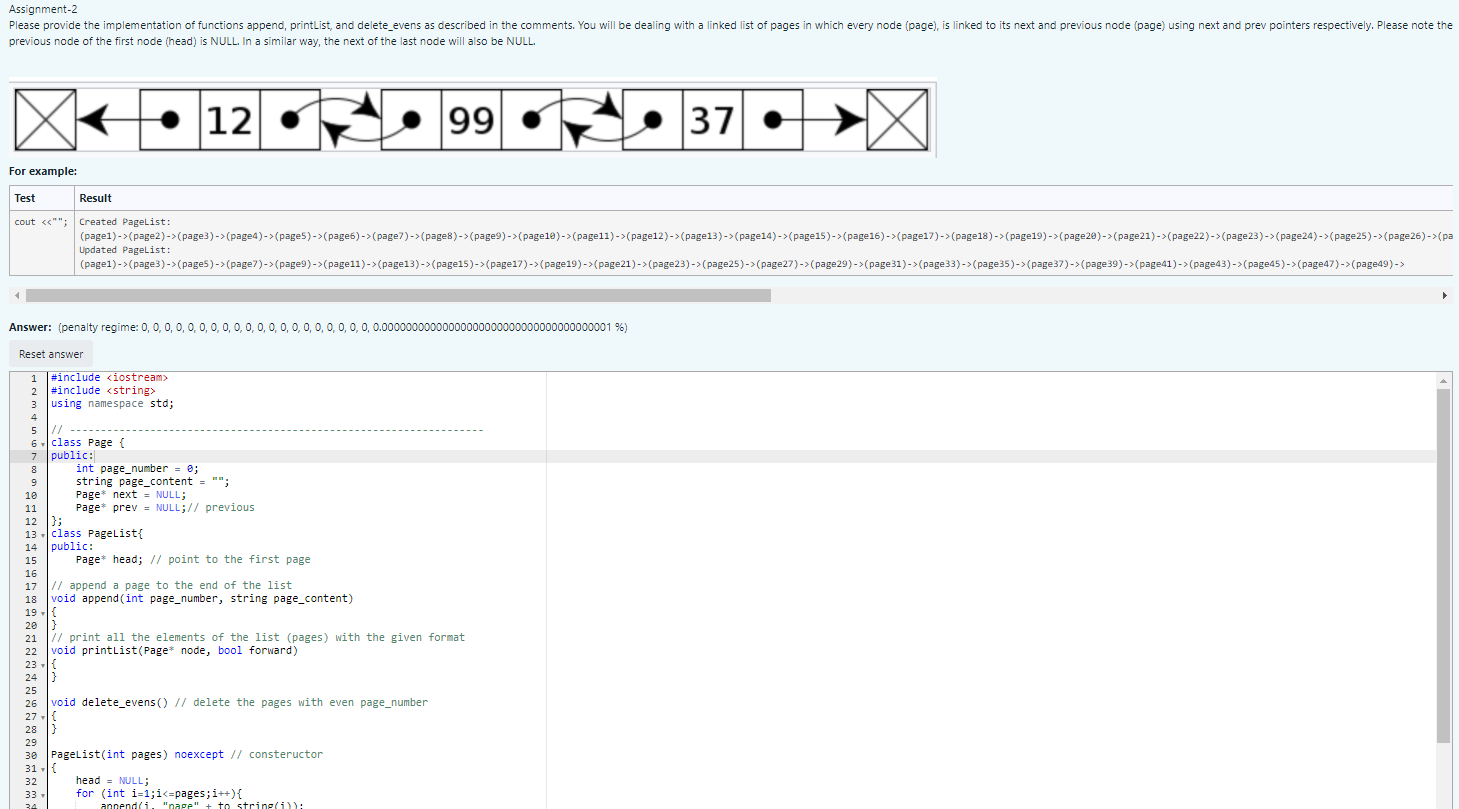Place cursor on 'using namespace std;' line
1459x809 pixels.
pyautogui.click(x=112, y=404)
